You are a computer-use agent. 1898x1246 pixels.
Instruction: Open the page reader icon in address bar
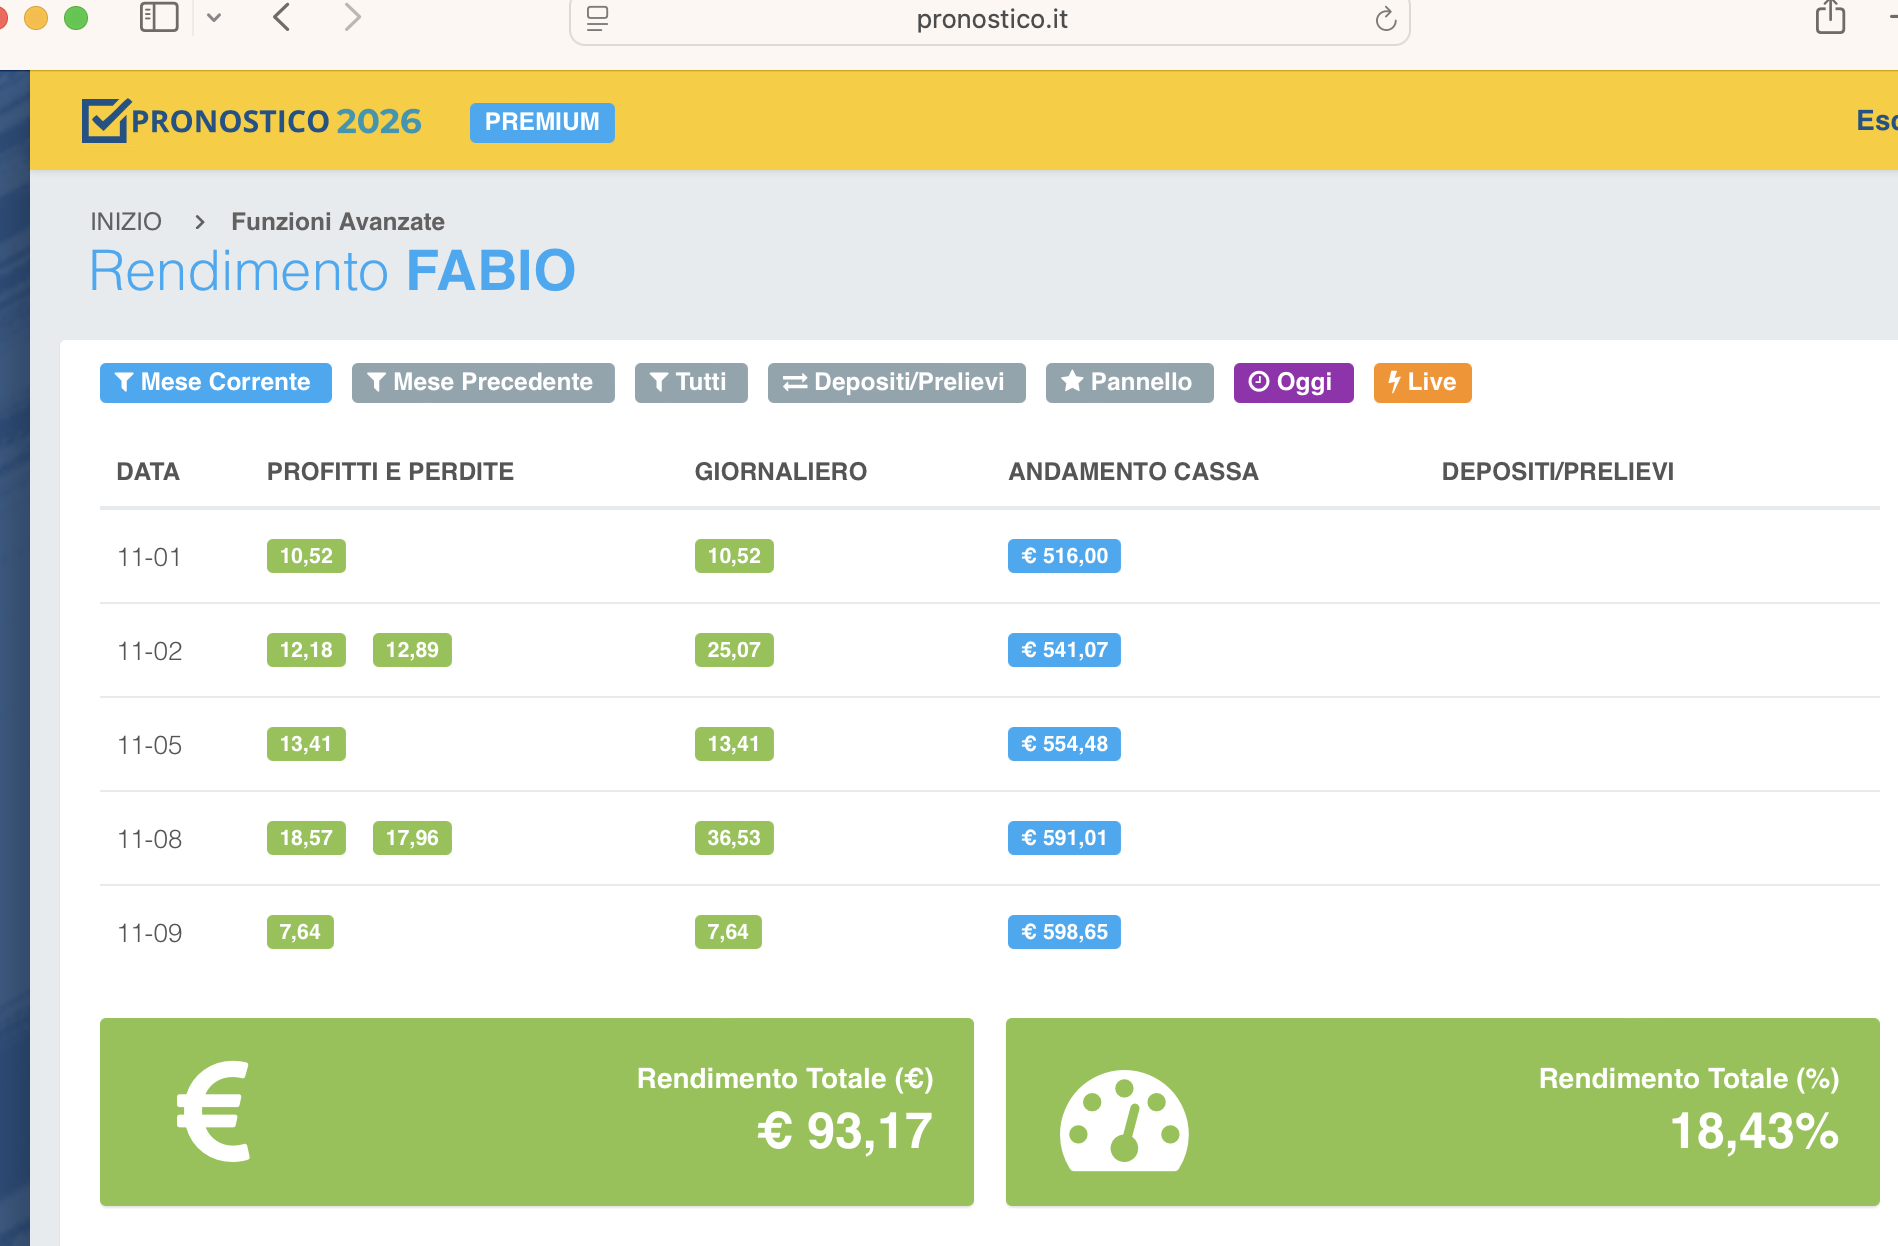point(597,19)
